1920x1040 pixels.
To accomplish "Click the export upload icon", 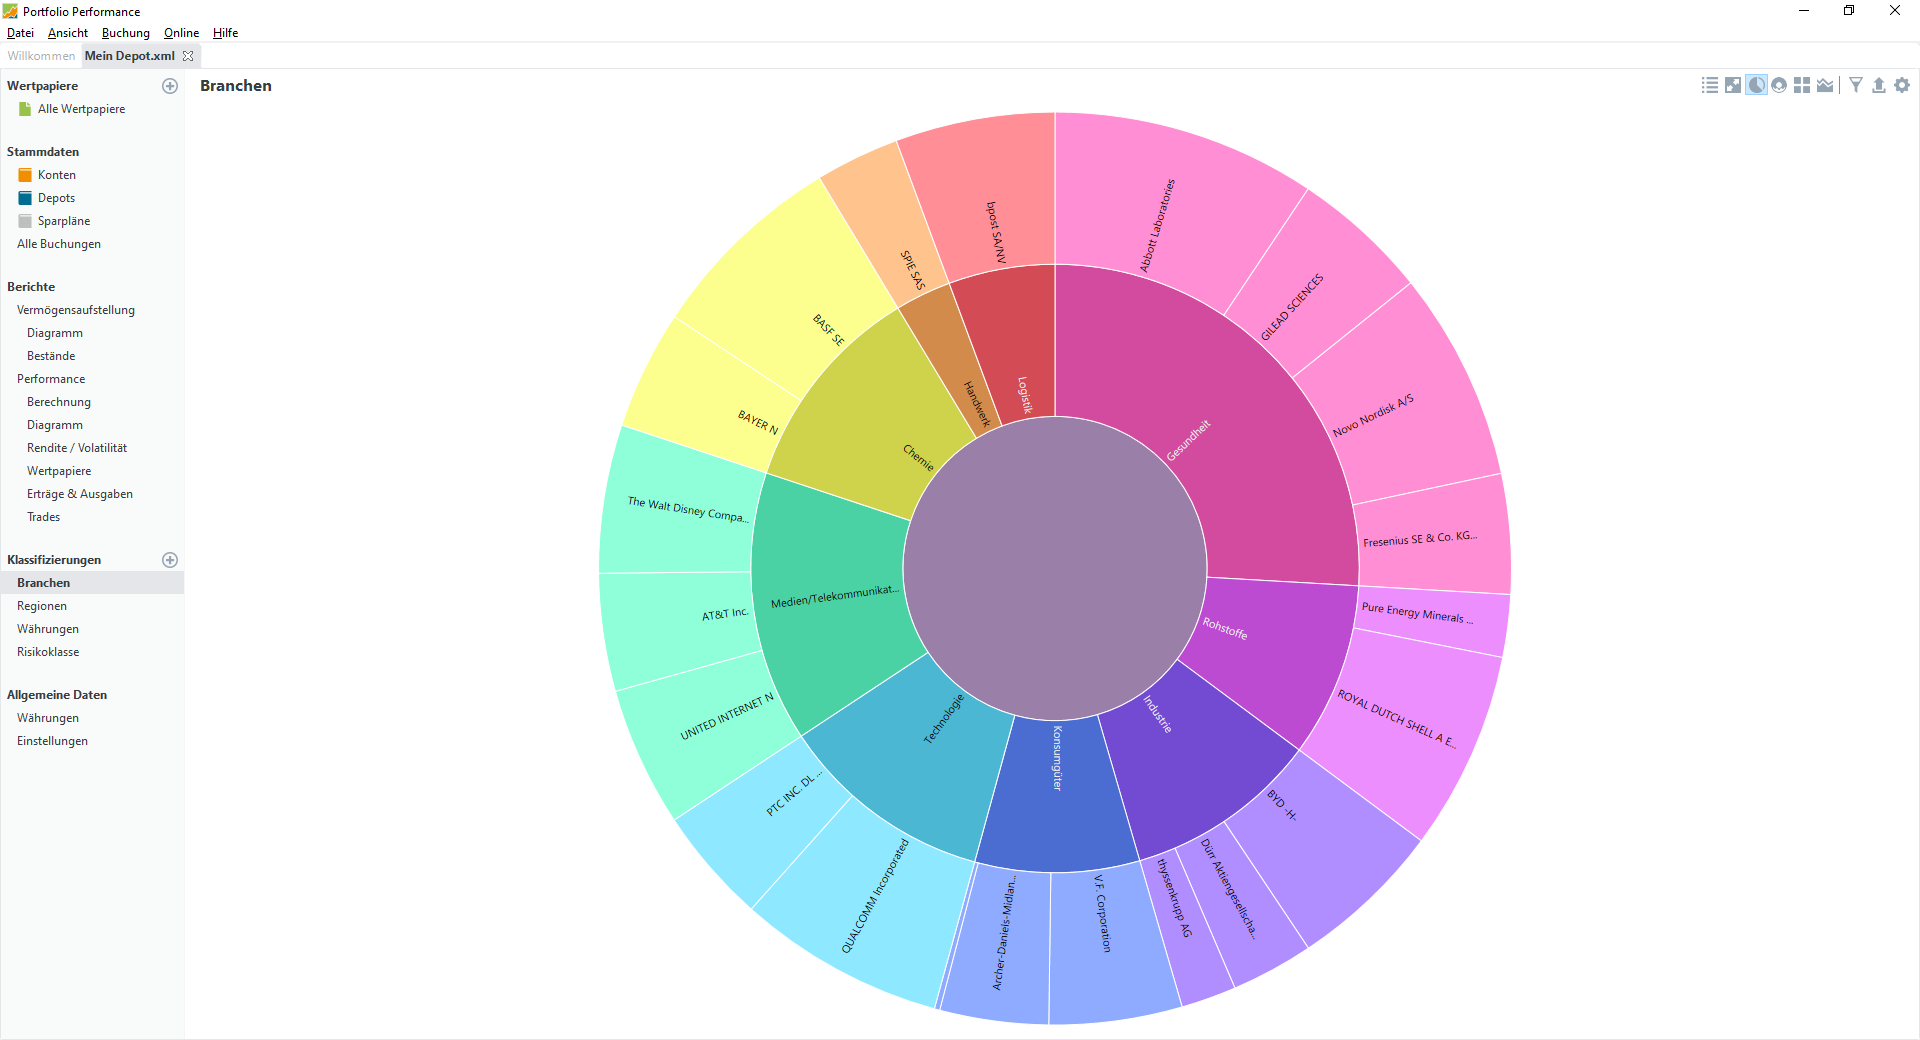I will (x=1879, y=86).
